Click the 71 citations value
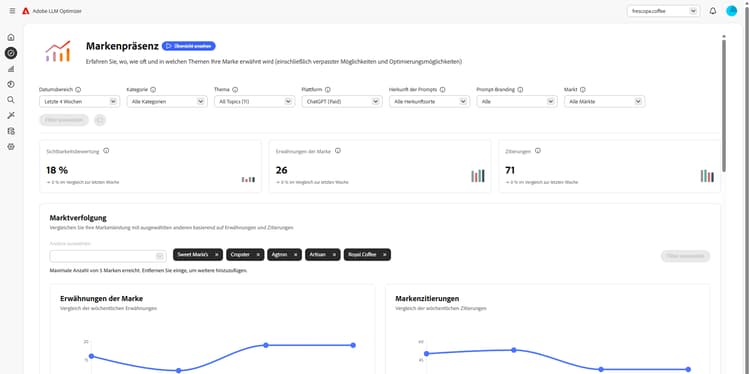Image resolution: width=750 pixels, height=374 pixels. (510, 170)
